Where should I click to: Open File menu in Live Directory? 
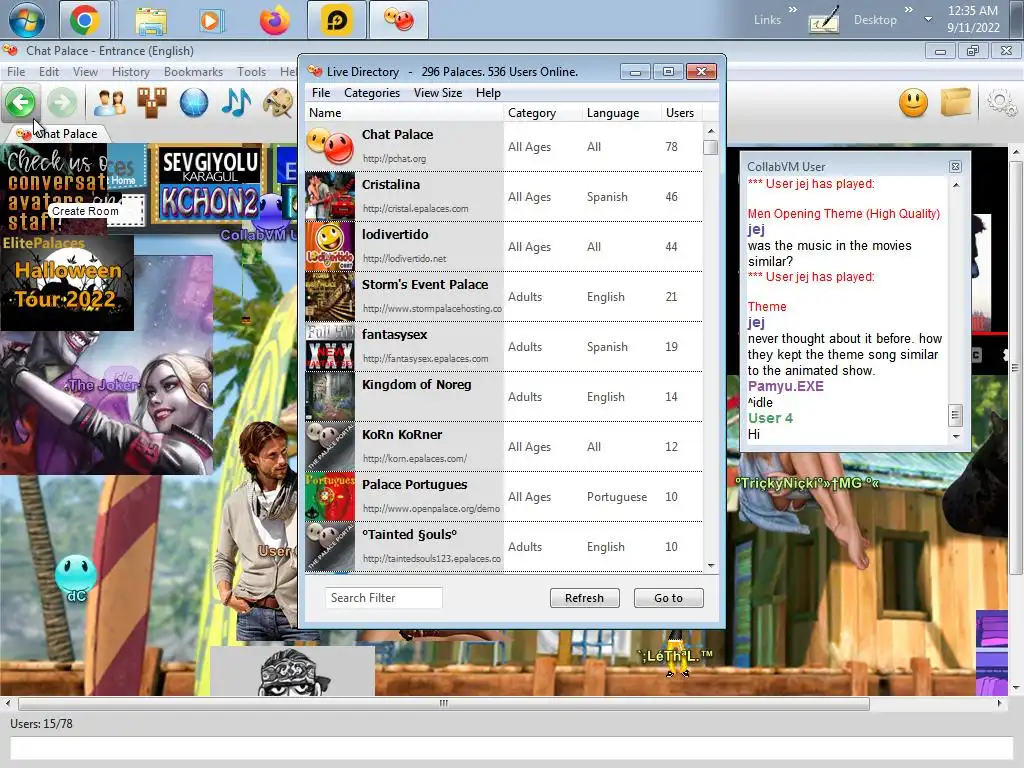321,93
